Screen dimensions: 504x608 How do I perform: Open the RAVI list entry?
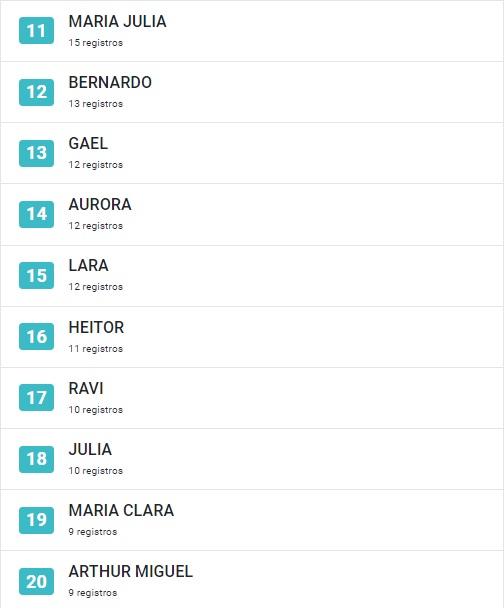click(252, 398)
